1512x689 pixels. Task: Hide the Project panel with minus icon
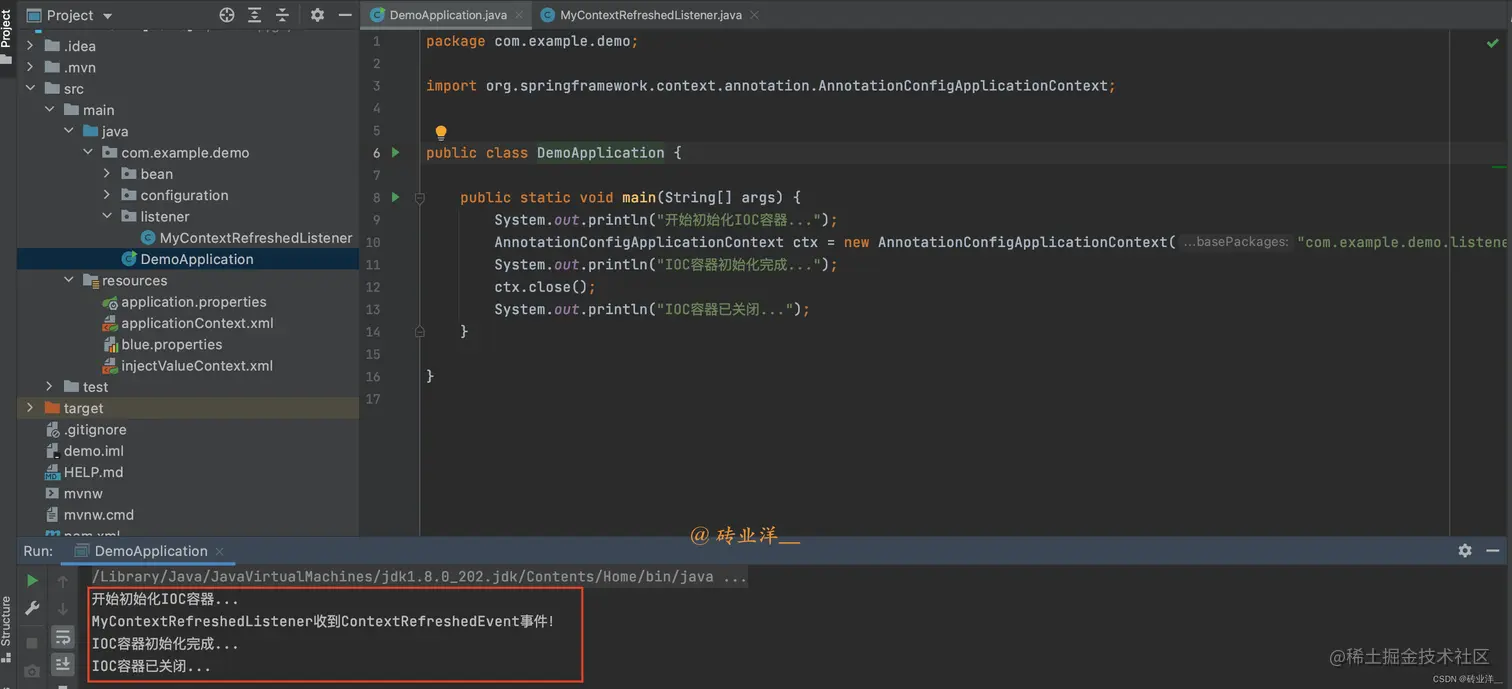[345, 15]
